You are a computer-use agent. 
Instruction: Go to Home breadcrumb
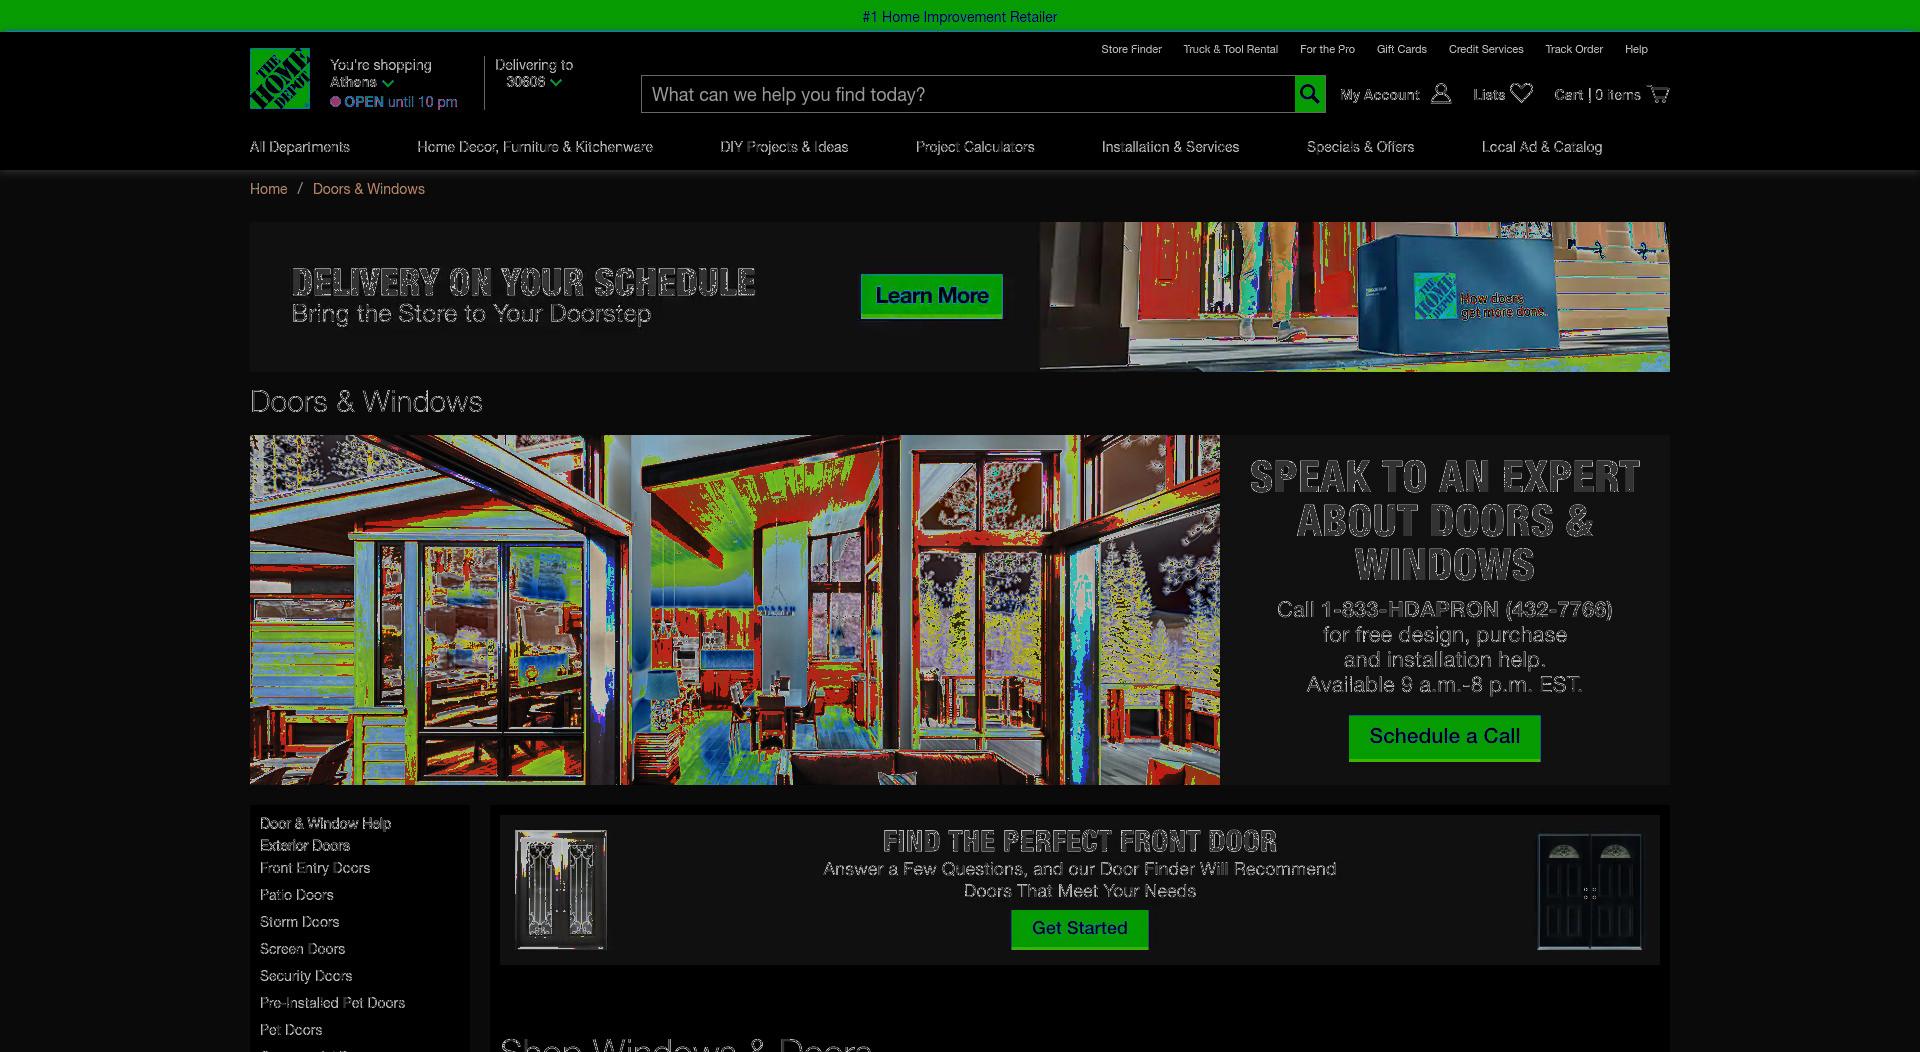coord(268,189)
